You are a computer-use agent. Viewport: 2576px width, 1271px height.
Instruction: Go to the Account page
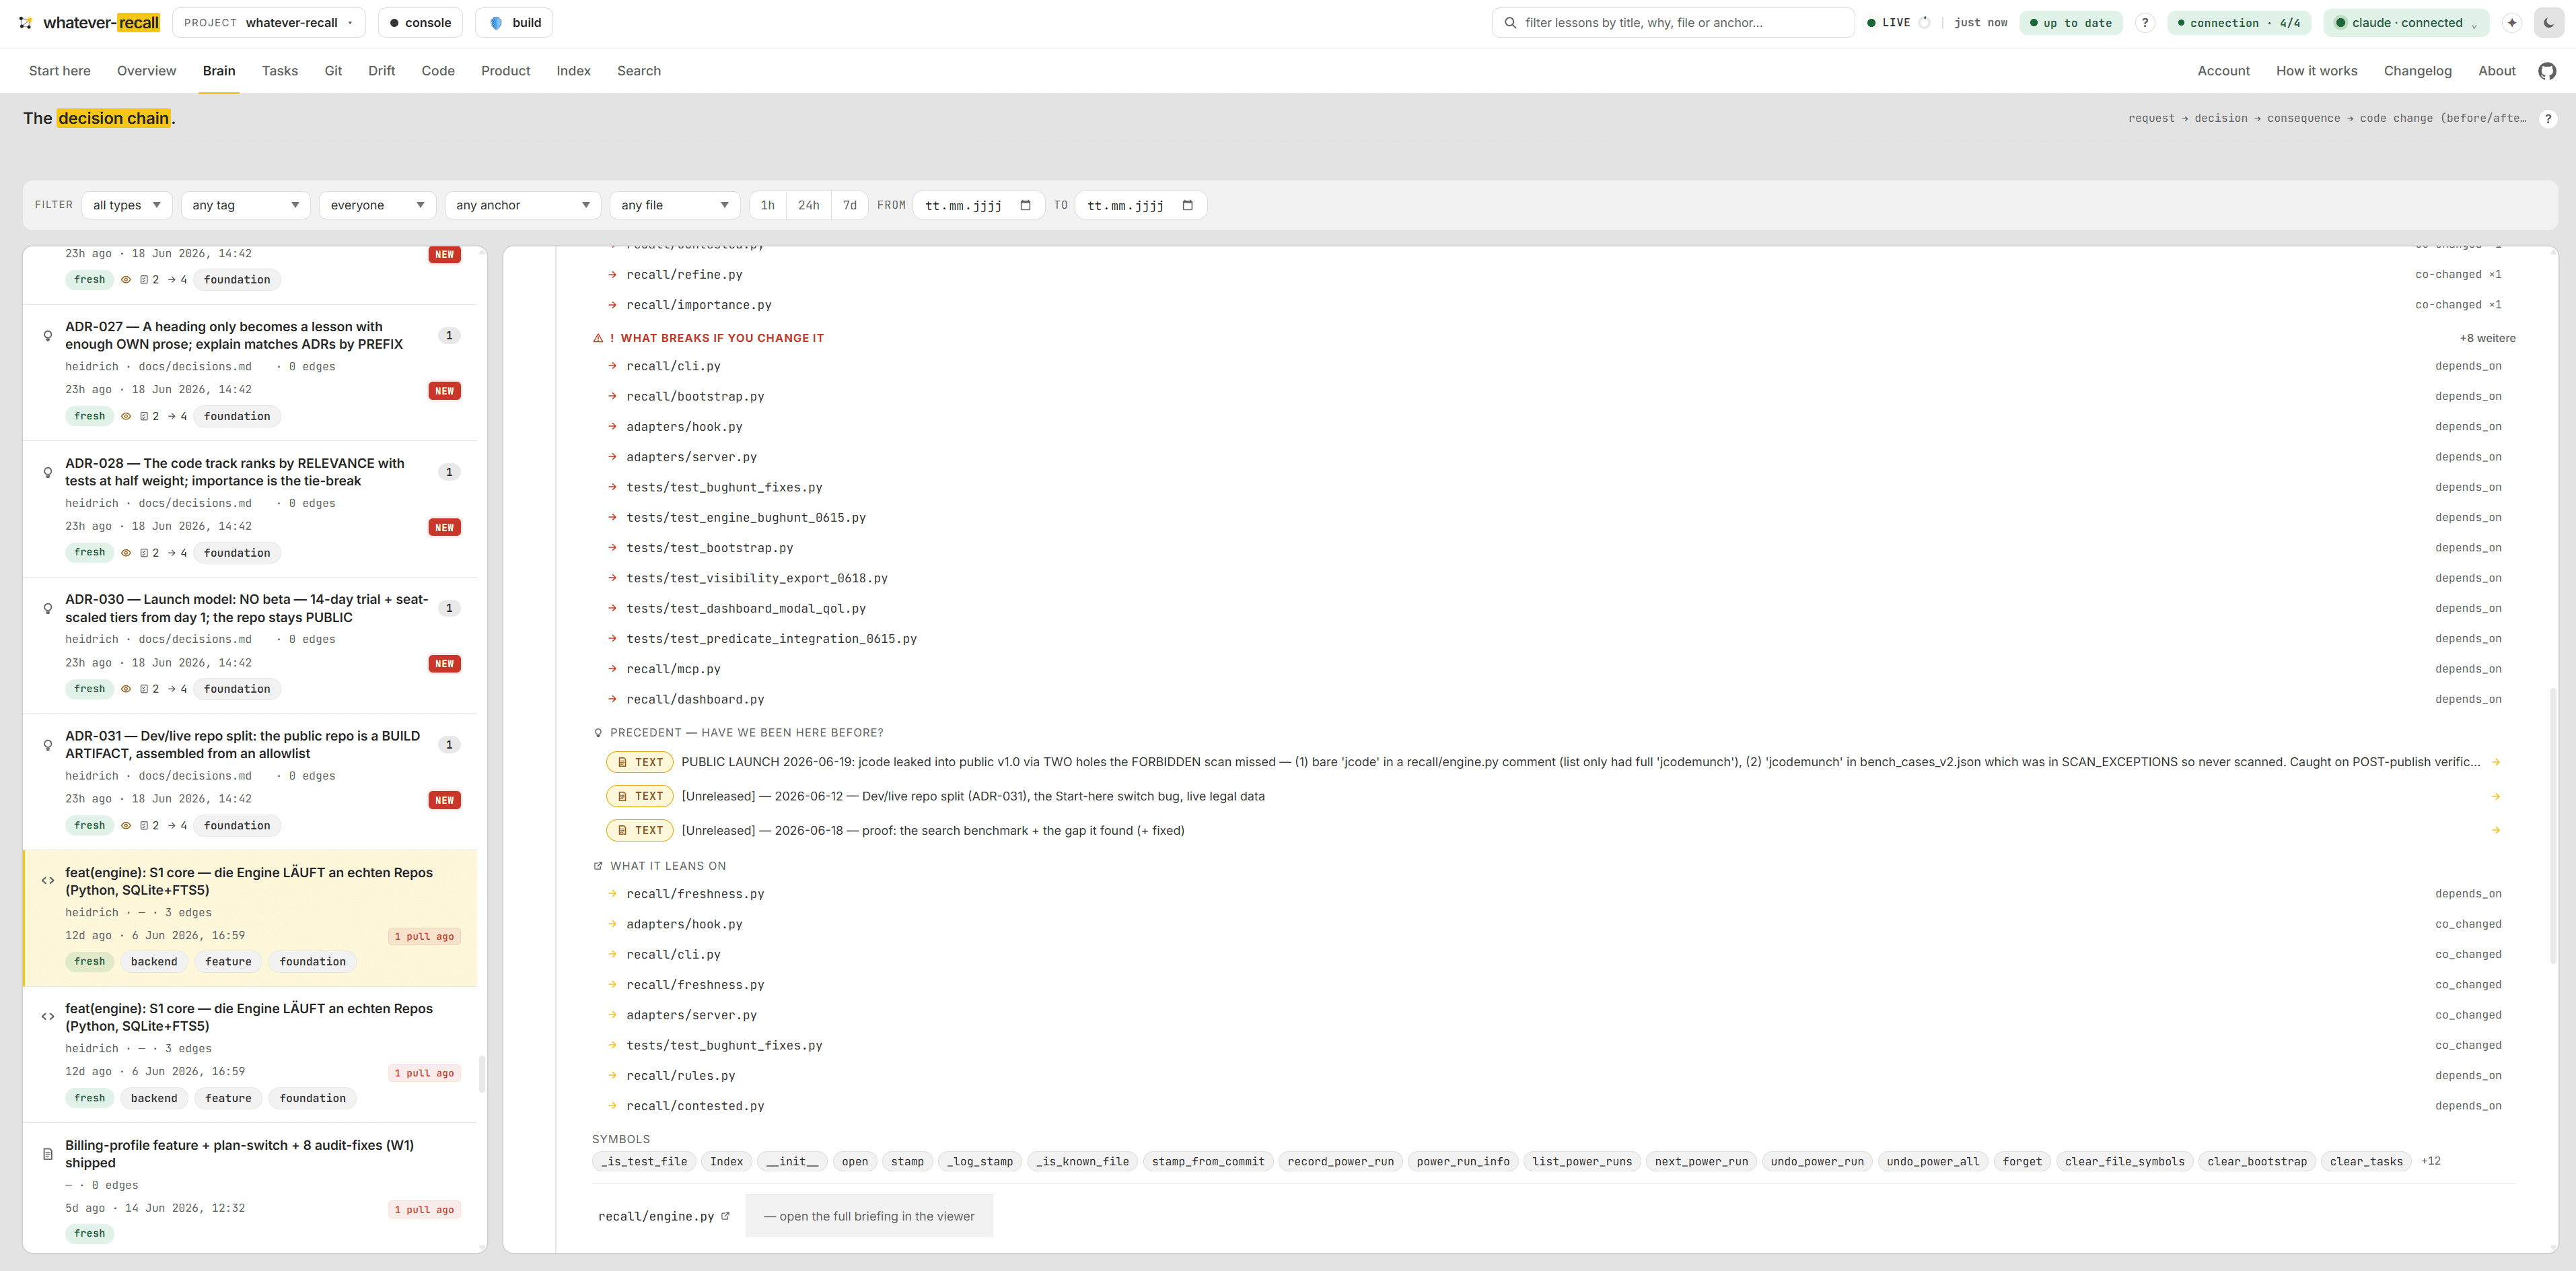pyautogui.click(x=2223, y=71)
